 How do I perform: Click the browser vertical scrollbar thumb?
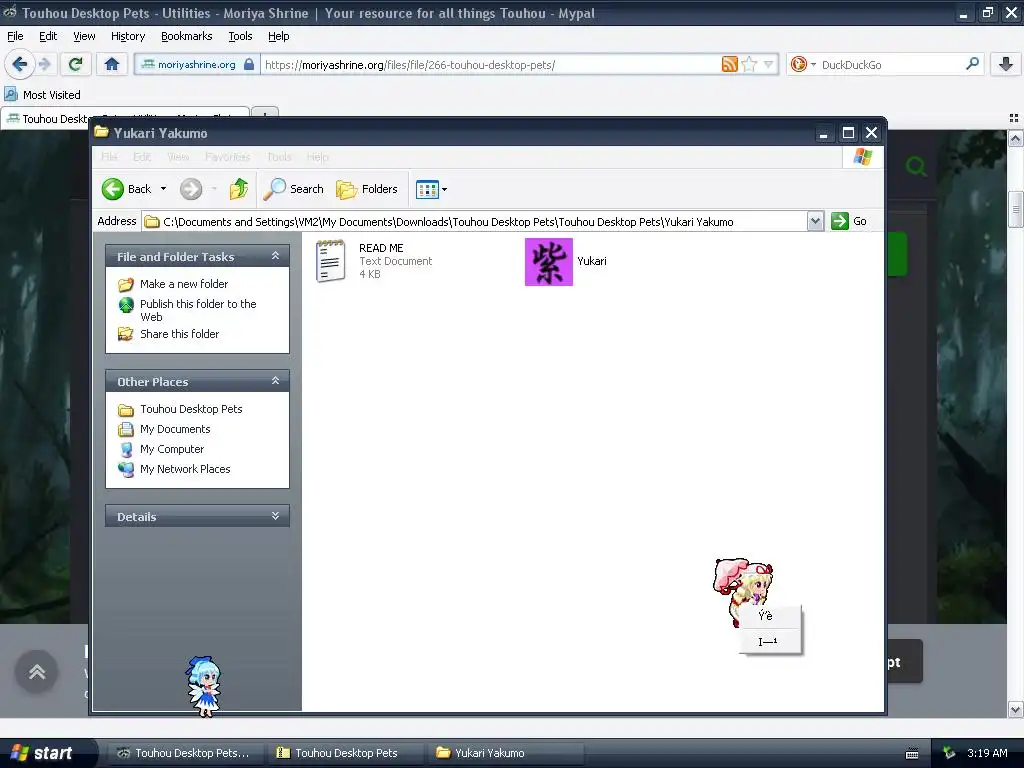click(x=1016, y=210)
